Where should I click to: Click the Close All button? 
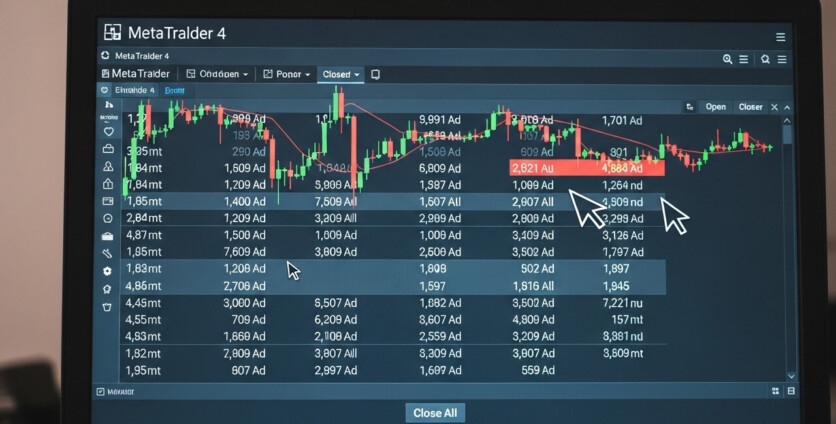click(x=435, y=413)
